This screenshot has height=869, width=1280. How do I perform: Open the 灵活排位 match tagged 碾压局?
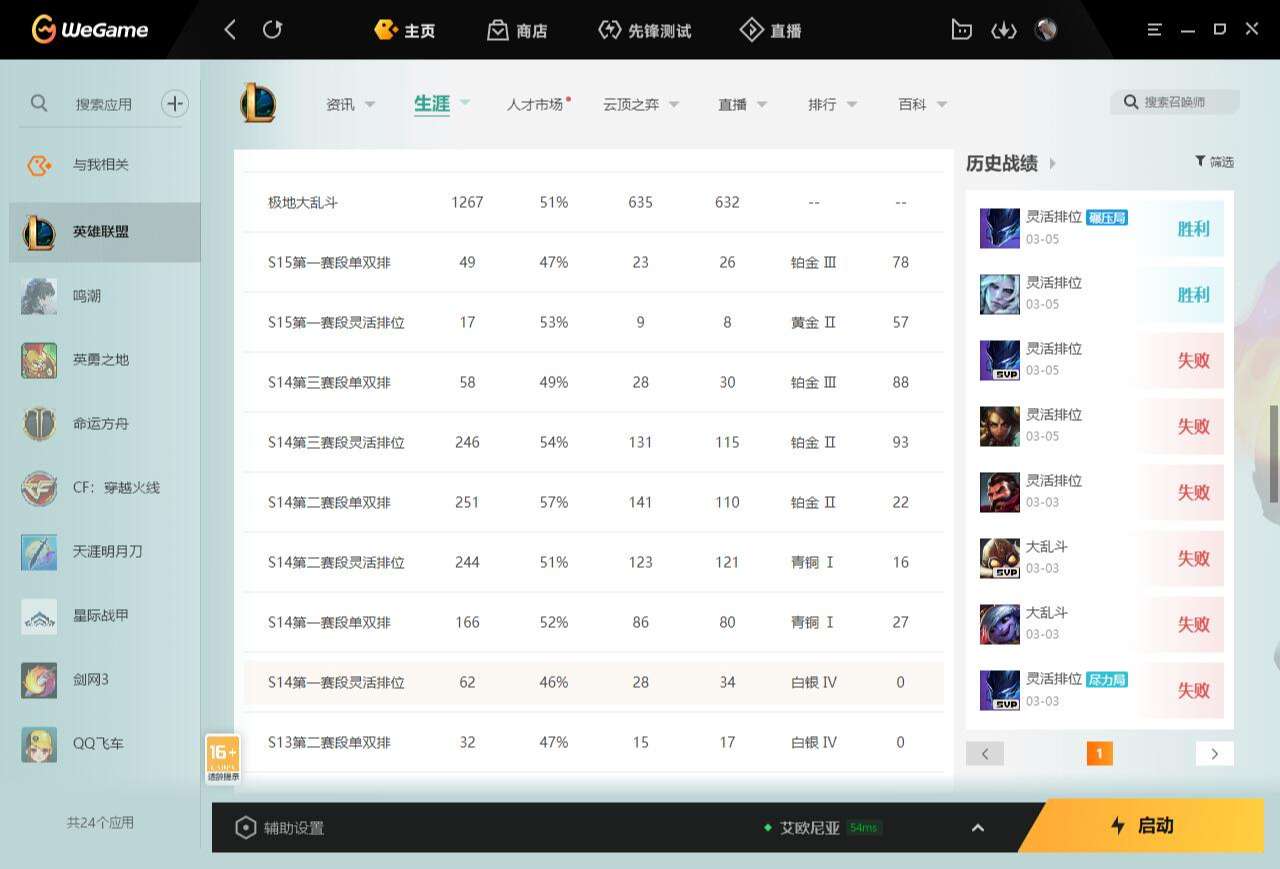[x=1100, y=229]
